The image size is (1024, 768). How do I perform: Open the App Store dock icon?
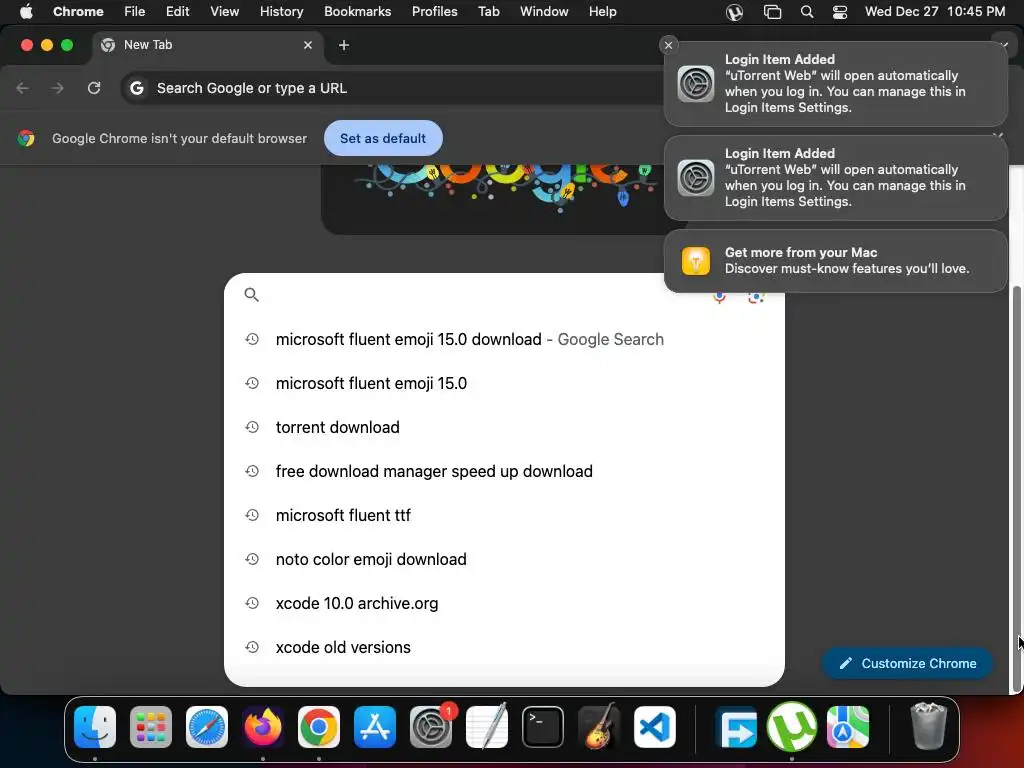pos(375,727)
